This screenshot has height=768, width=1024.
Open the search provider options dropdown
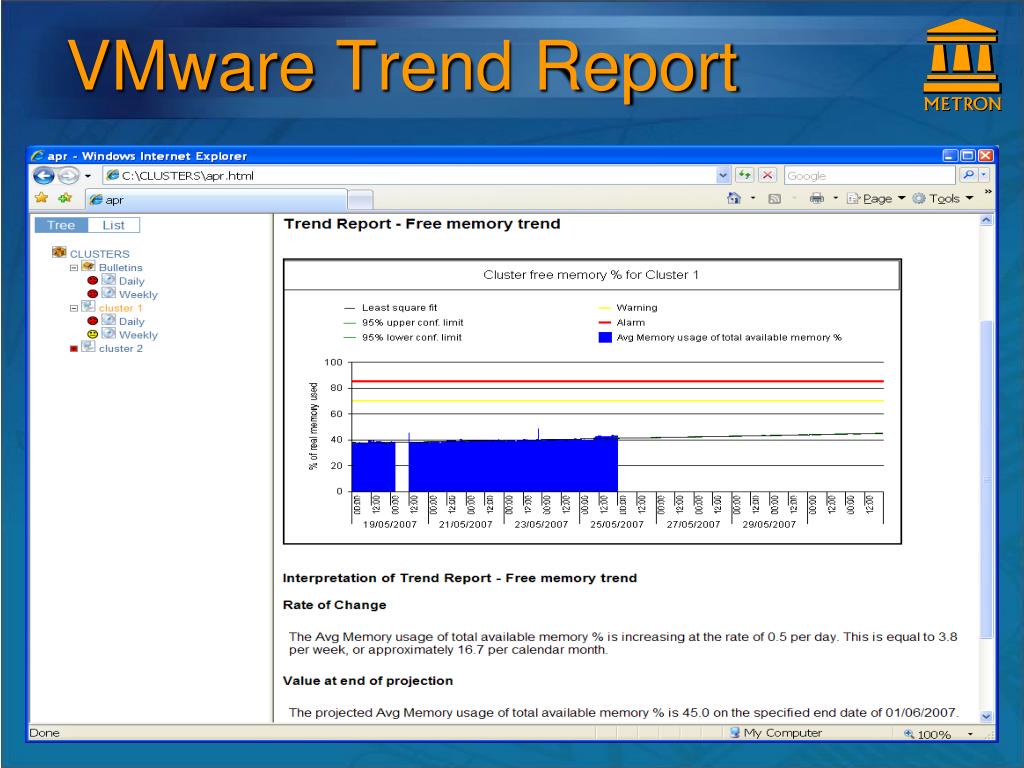click(x=984, y=175)
